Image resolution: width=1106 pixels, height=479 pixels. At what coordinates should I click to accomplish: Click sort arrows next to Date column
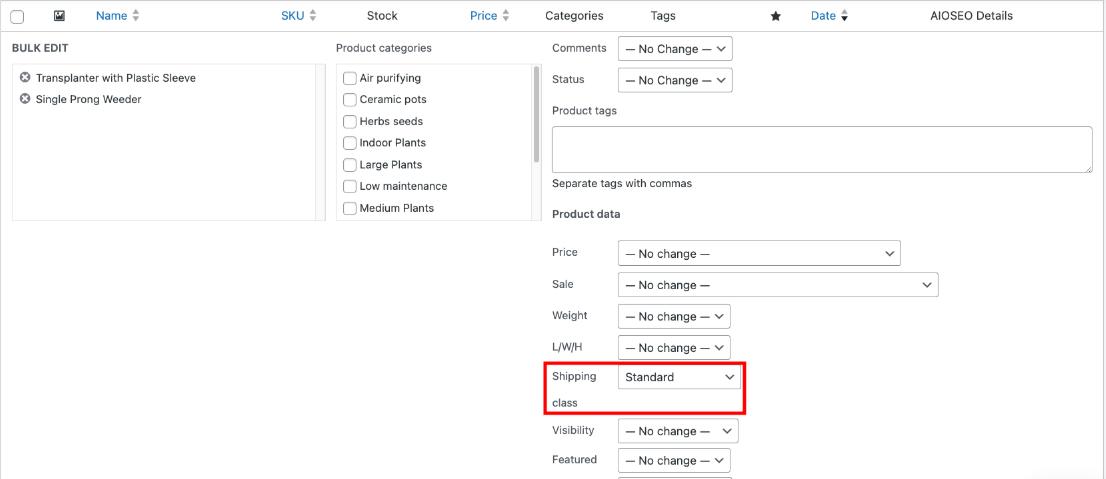(844, 16)
